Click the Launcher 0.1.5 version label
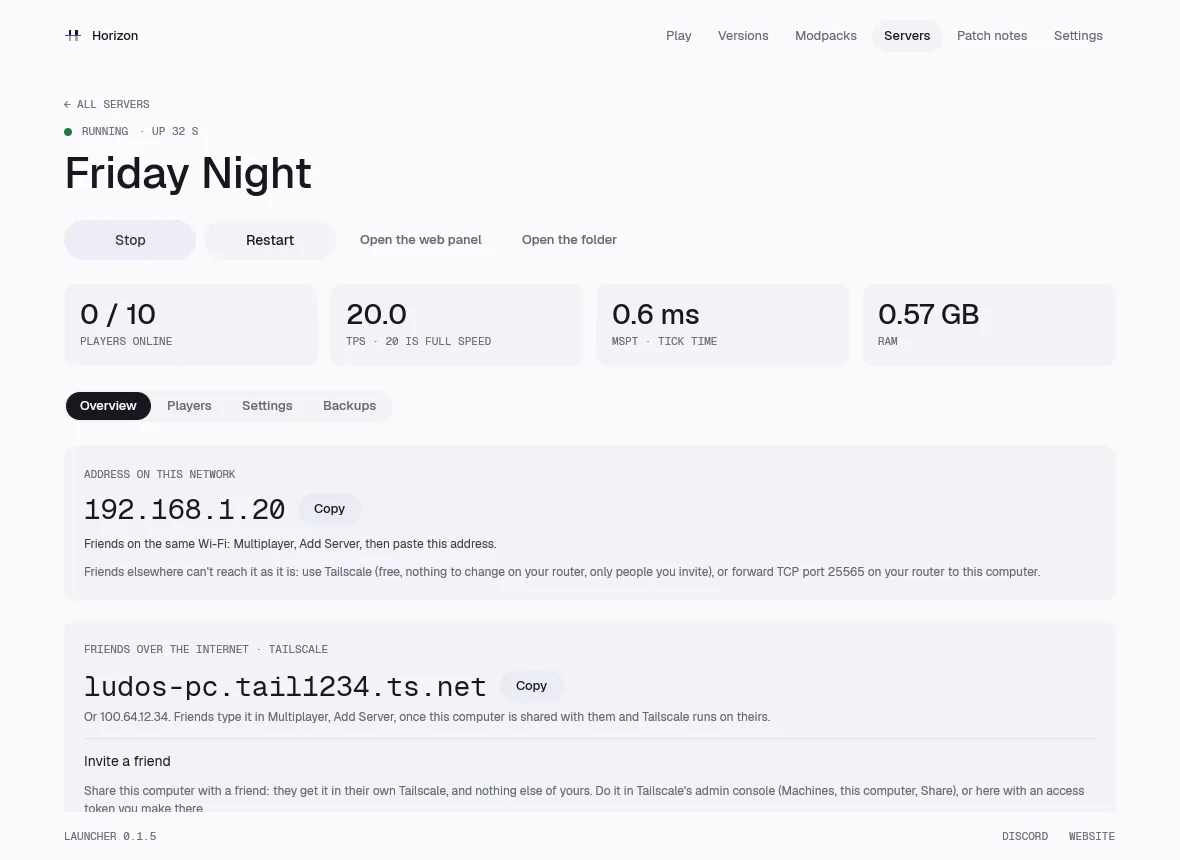1180x860 pixels. (x=111, y=837)
